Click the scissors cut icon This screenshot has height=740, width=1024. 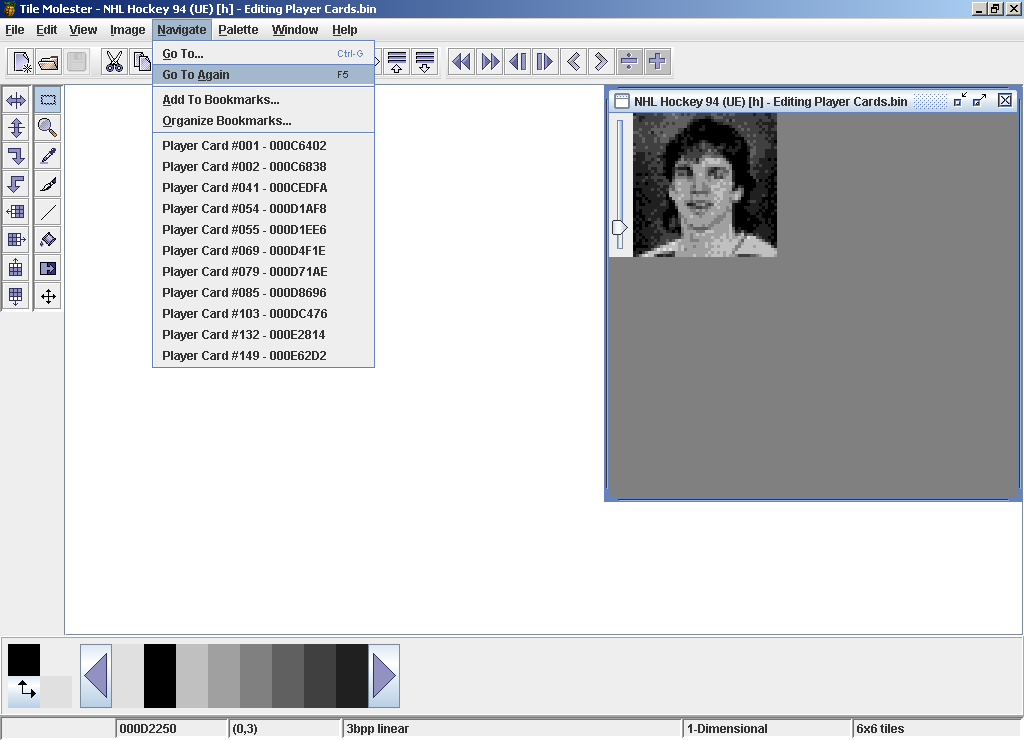pyautogui.click(x=114, y=62)
